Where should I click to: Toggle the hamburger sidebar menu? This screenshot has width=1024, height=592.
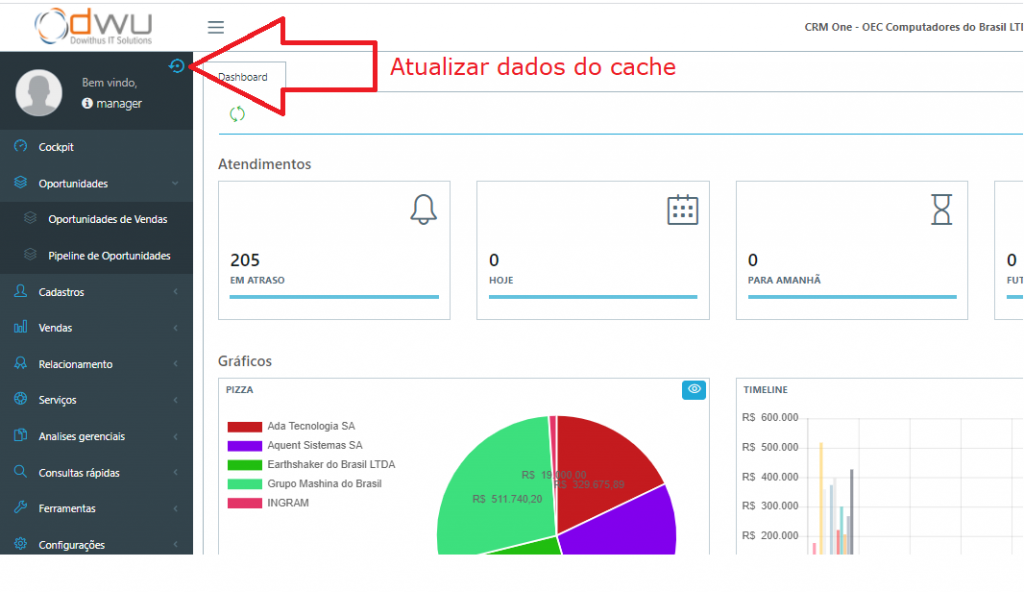pos(216,27)
